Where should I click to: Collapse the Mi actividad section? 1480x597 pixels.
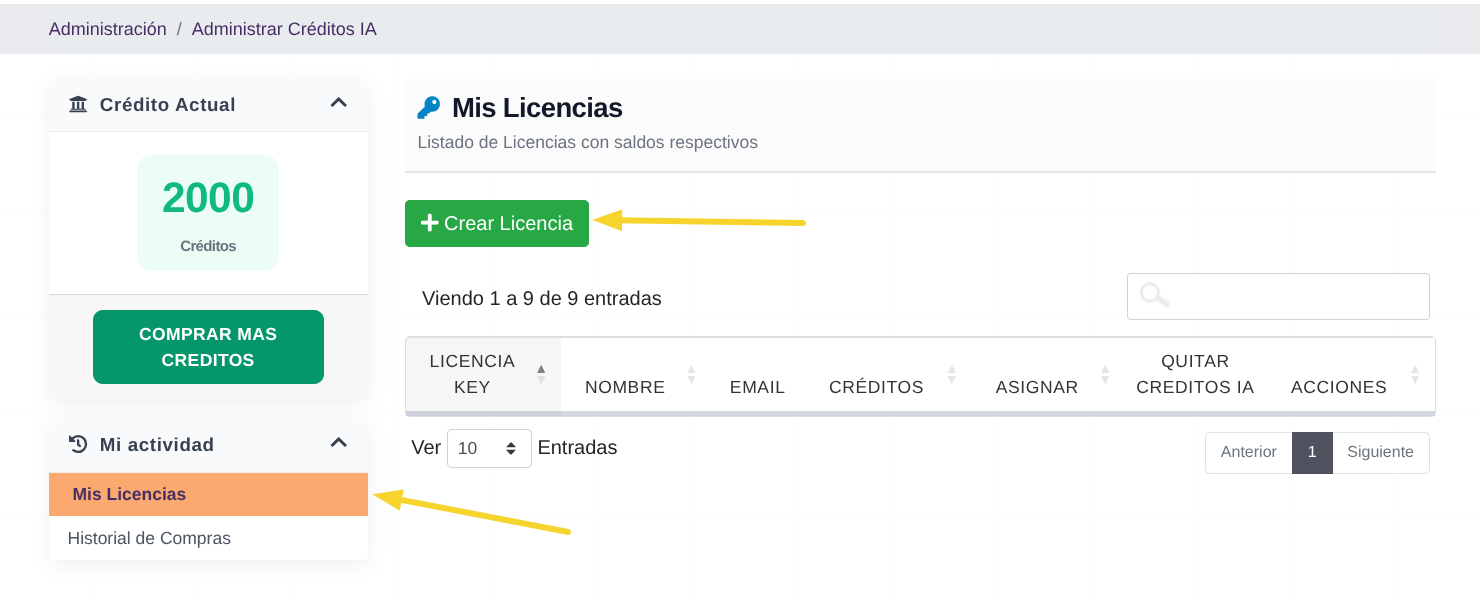pos(338,442)
